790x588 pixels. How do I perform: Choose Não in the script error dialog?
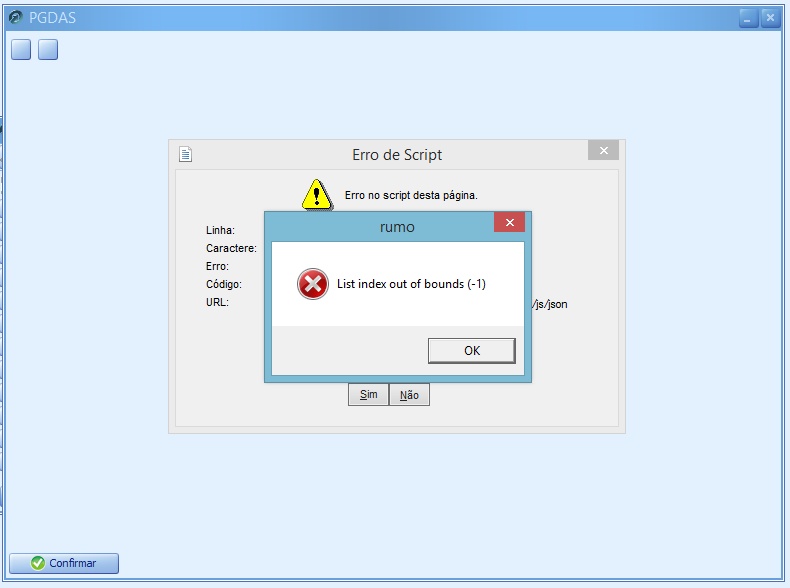click(x=409, y=395)
